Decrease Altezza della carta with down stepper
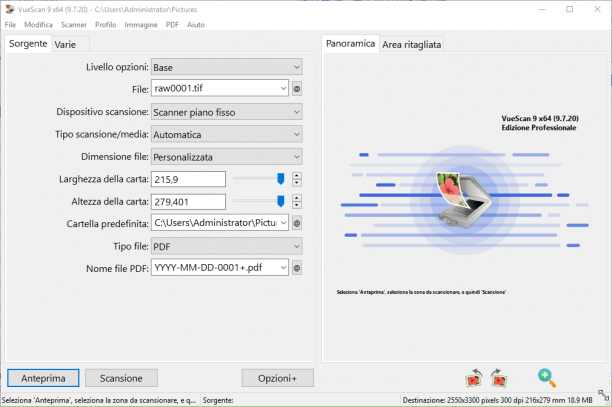This screenshot has height=407, width=612. (297, 205)
